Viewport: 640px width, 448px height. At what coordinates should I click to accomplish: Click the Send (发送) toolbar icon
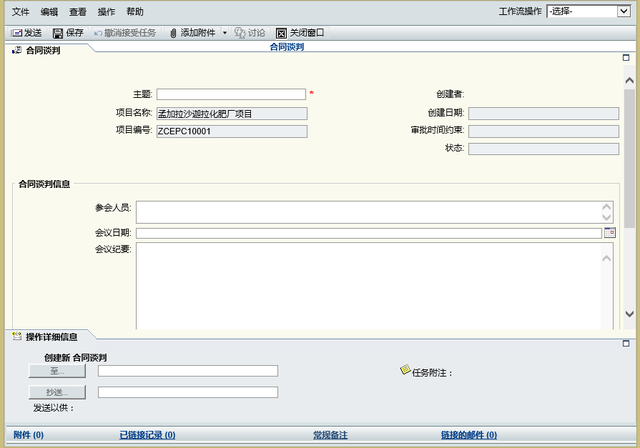[16, 33]
